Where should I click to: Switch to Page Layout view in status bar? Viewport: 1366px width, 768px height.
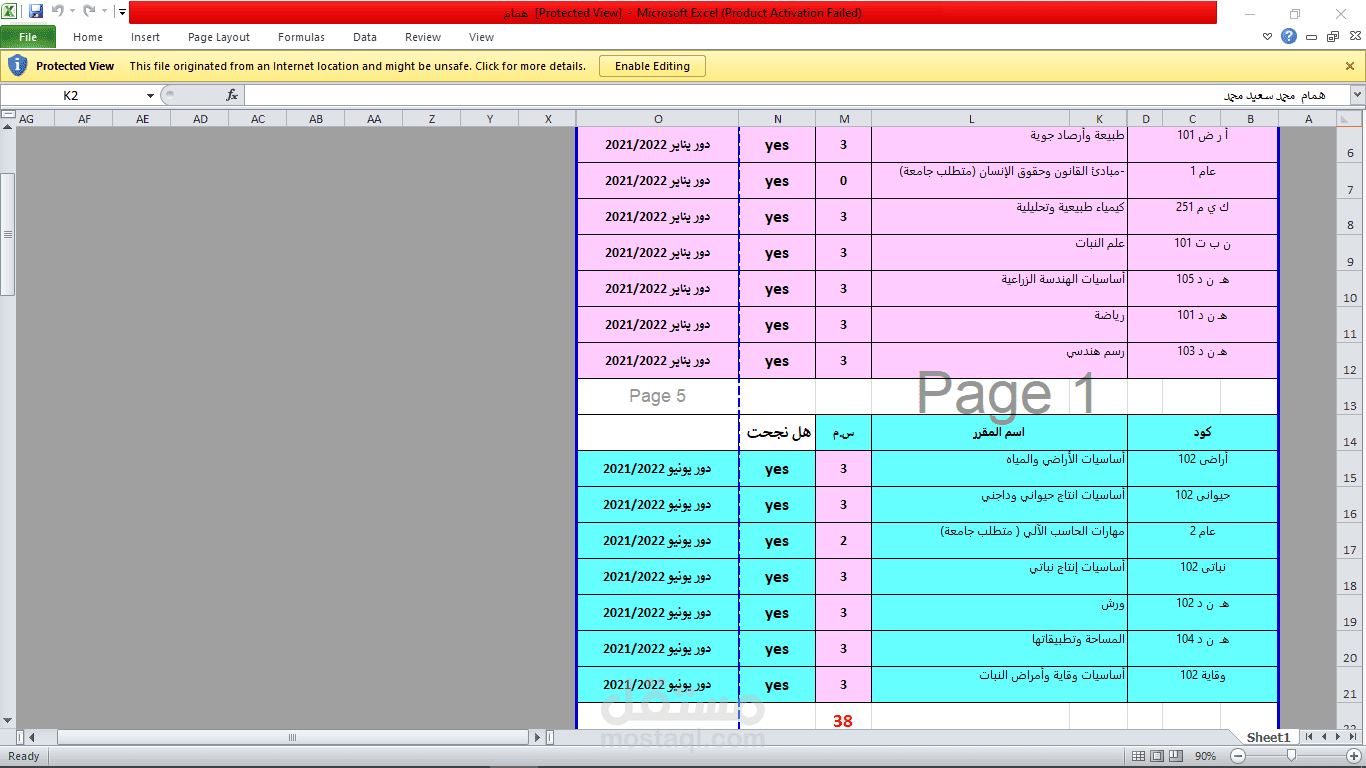1157,756
